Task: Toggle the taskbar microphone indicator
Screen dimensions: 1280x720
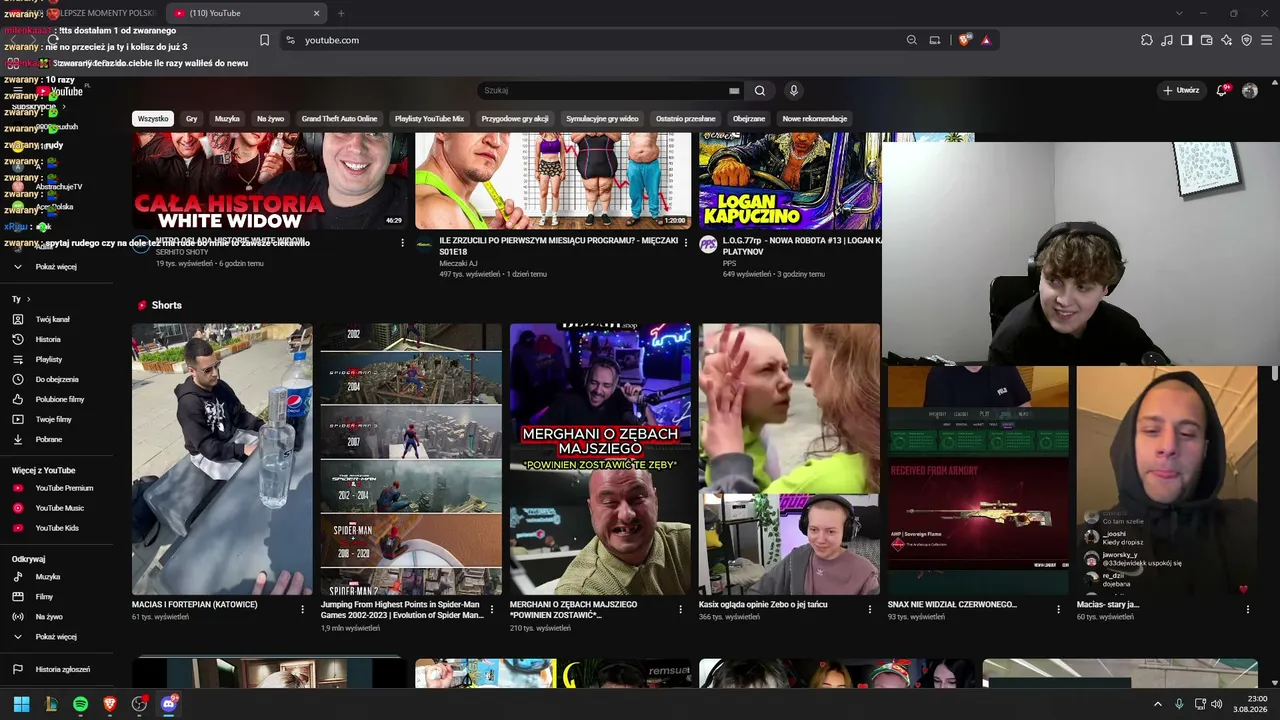Action: 1179,704
